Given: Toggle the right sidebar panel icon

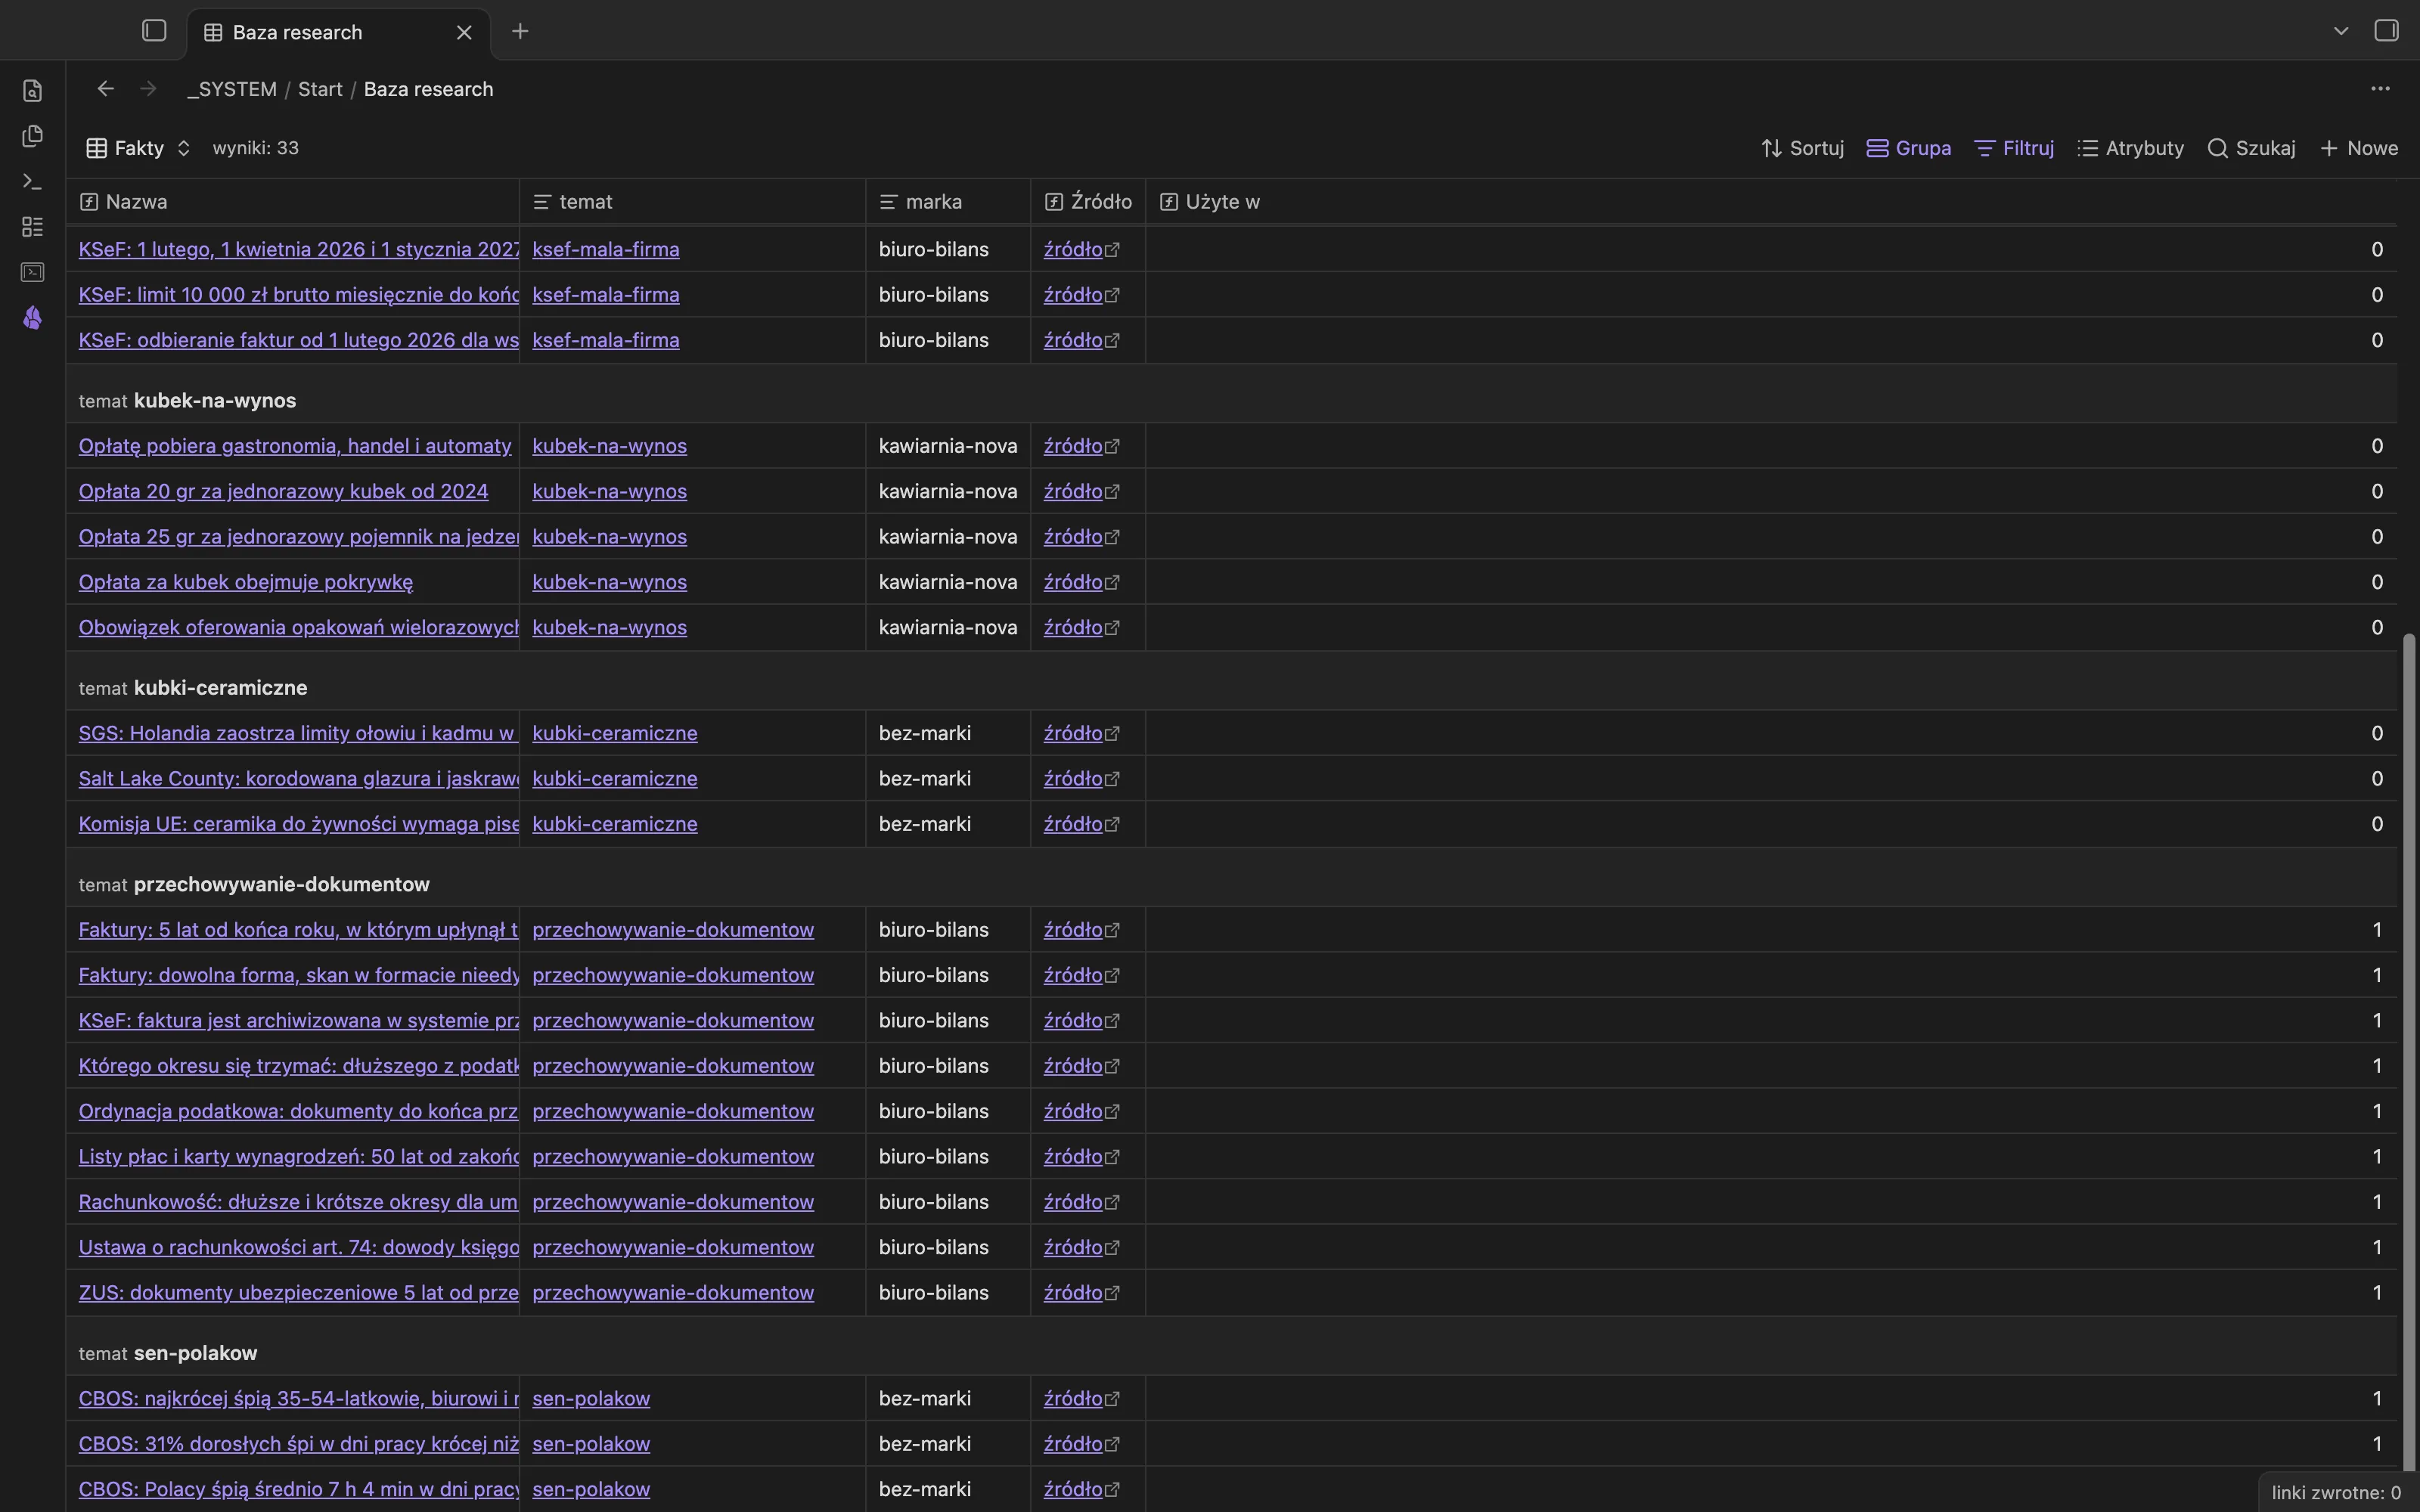Looking at the screenshot, I should [2386, 31].
